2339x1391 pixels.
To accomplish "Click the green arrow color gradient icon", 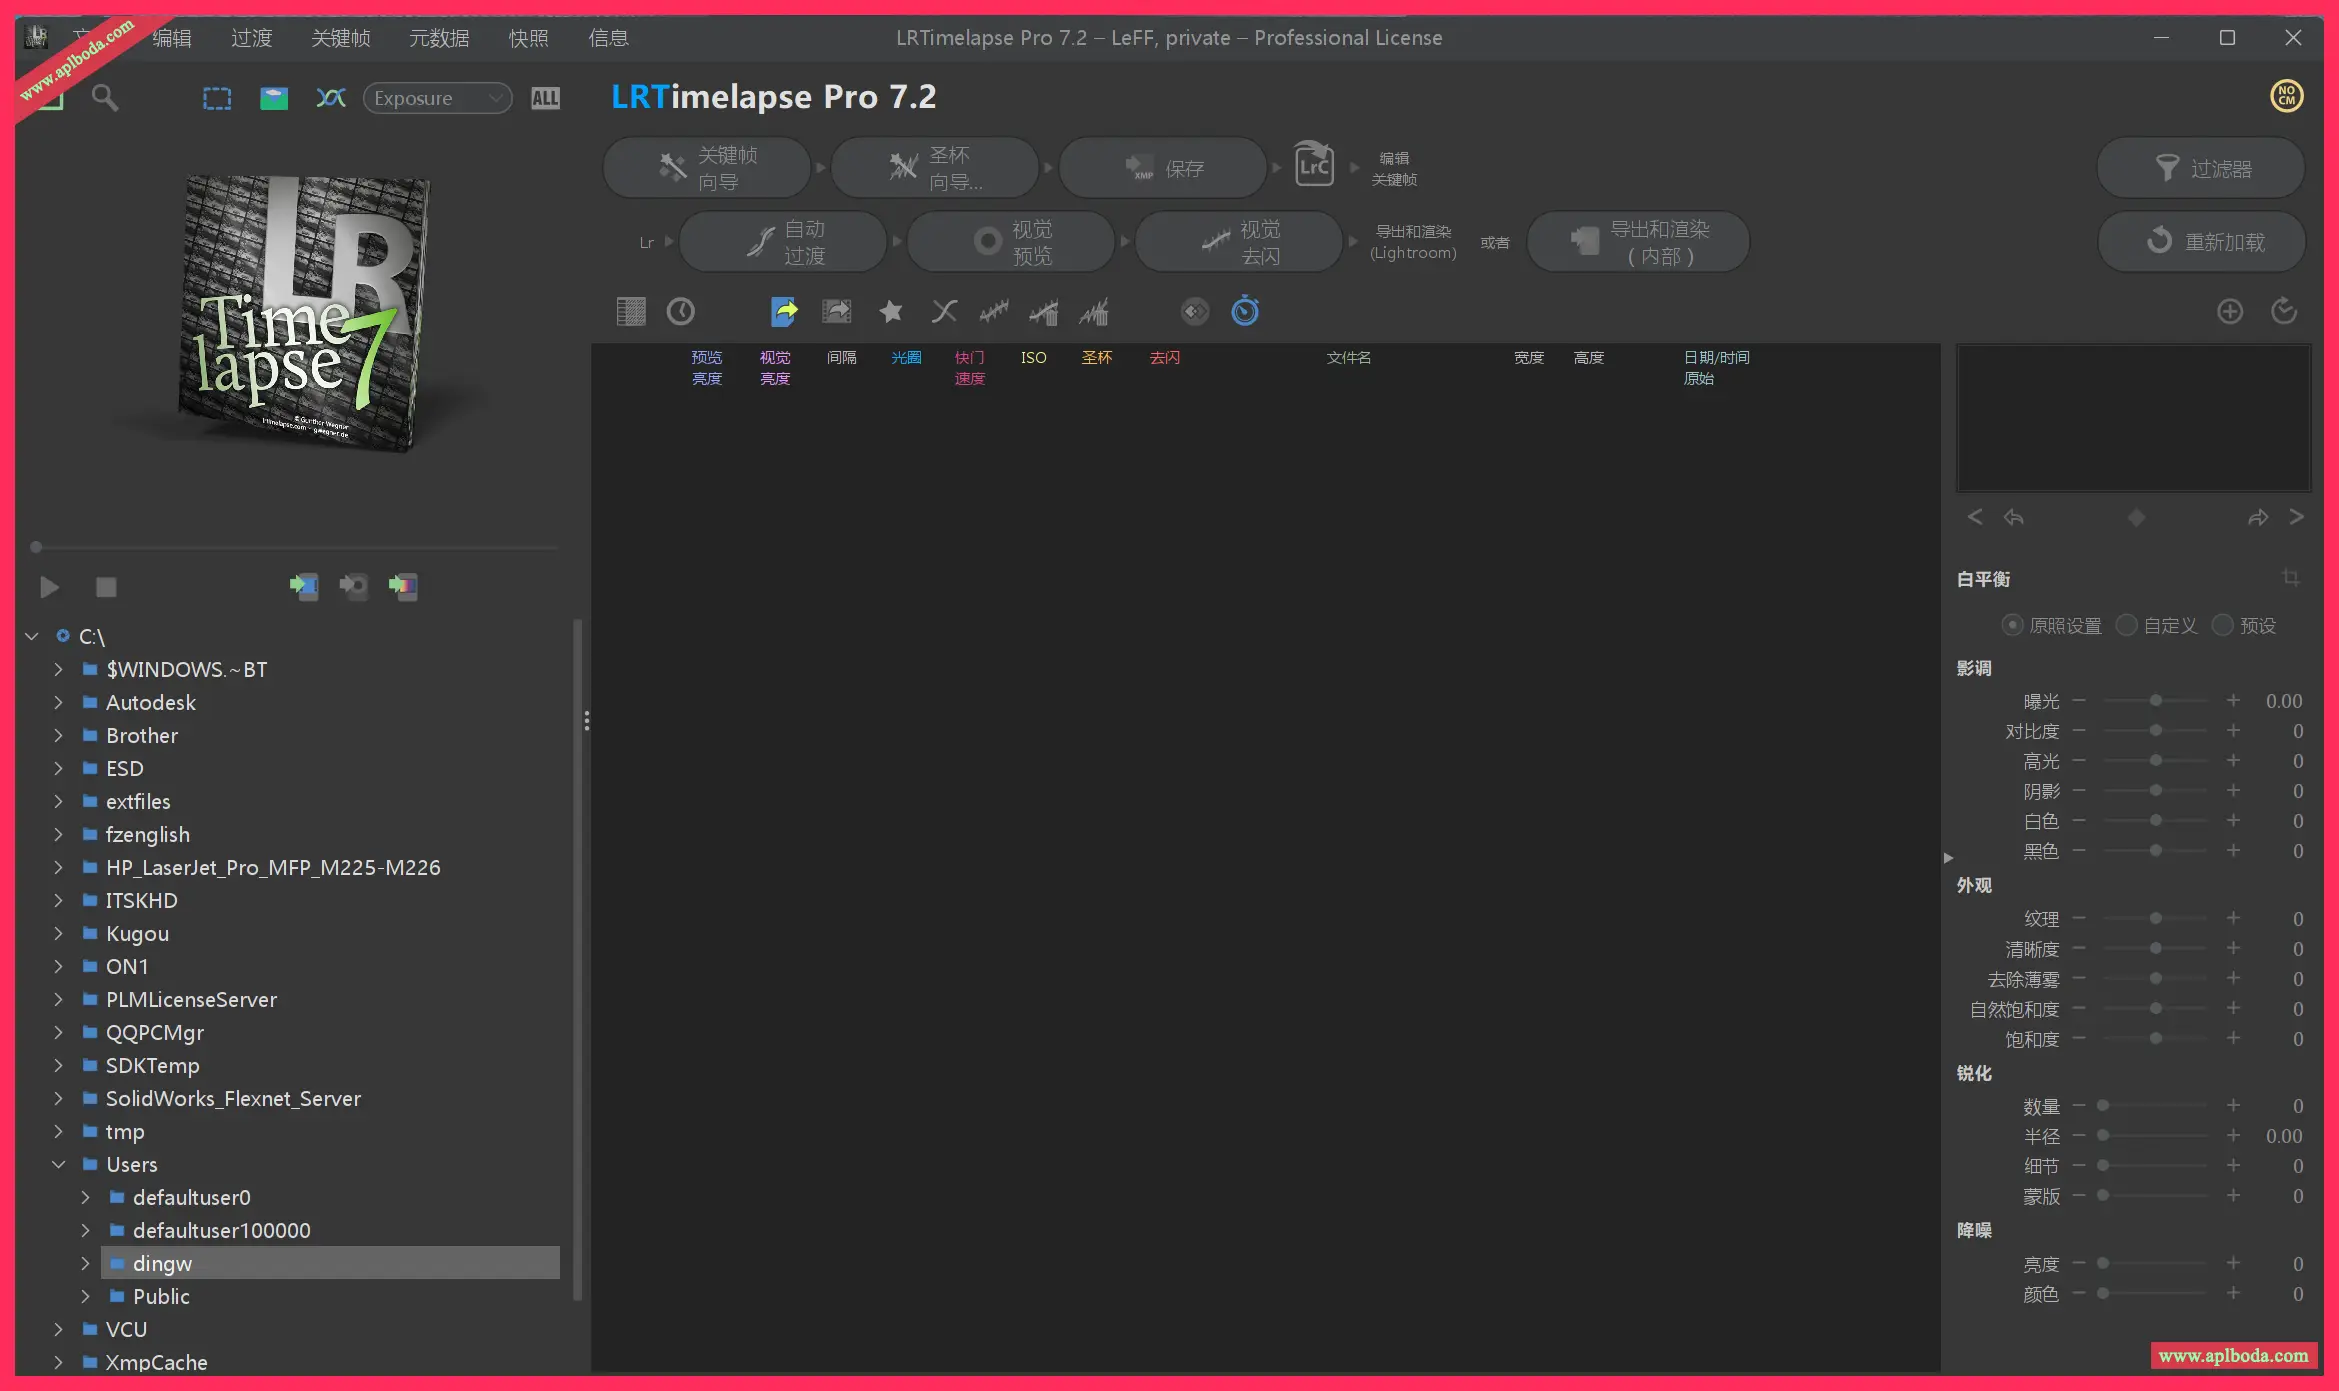I will tap(403, 586).
